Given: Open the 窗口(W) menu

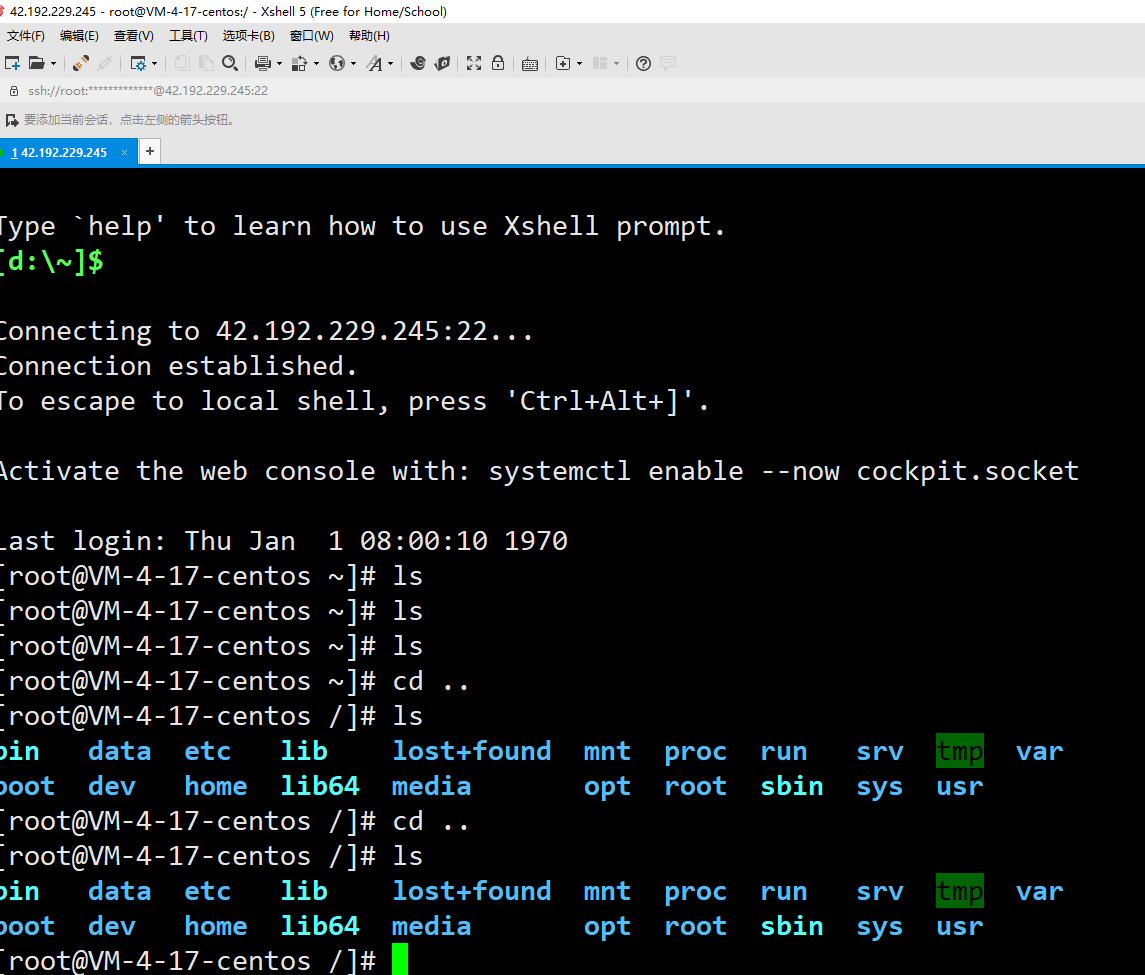Looking at the screenshot, I should pos(312,36).
